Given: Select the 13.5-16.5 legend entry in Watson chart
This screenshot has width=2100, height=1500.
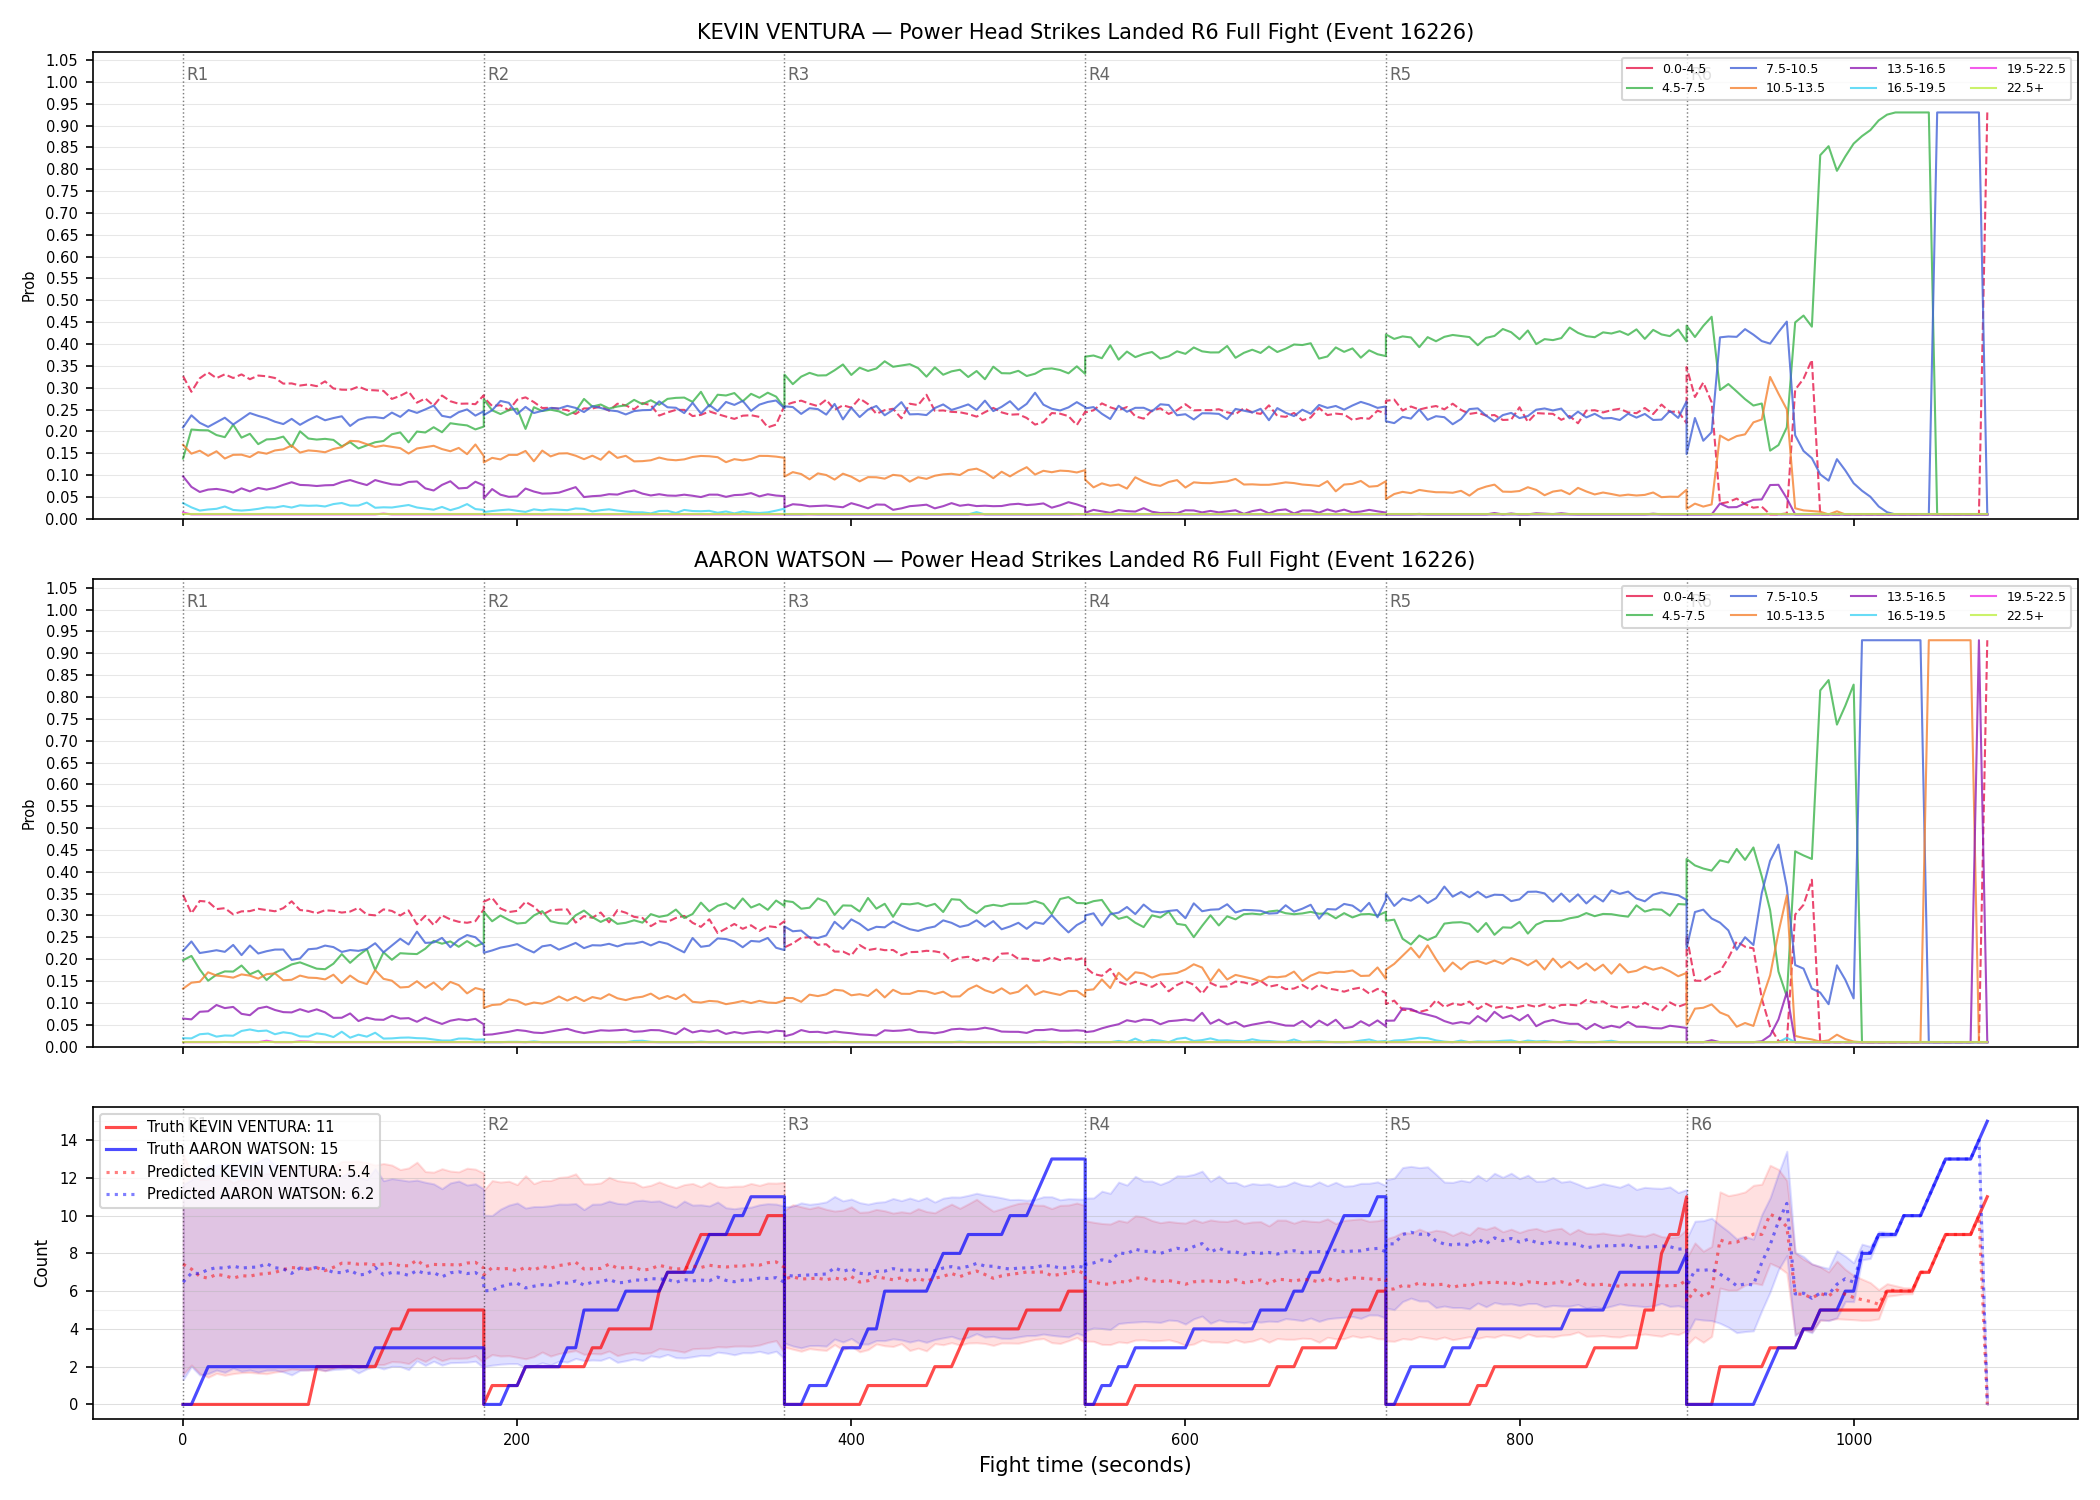Looking at the screenshot, I should [1898, 597].
